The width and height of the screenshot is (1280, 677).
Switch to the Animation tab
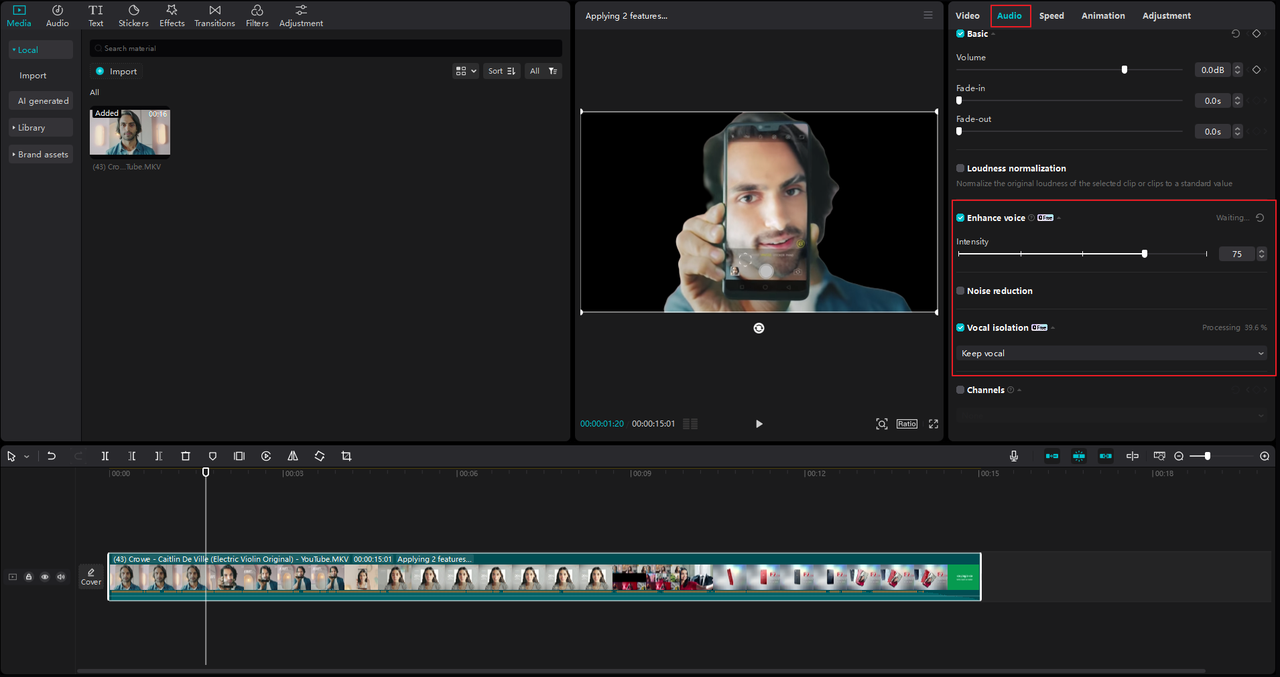(x=1103, y=16)
